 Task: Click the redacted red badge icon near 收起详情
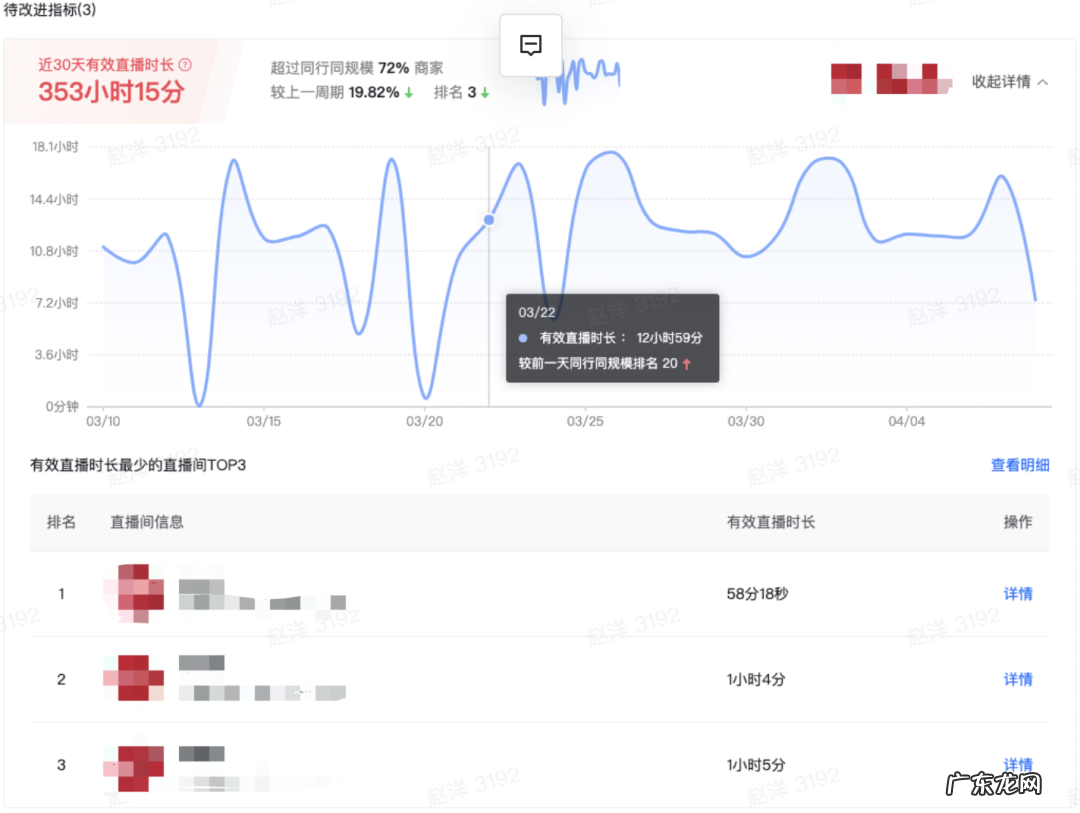[x=846, y=78]
